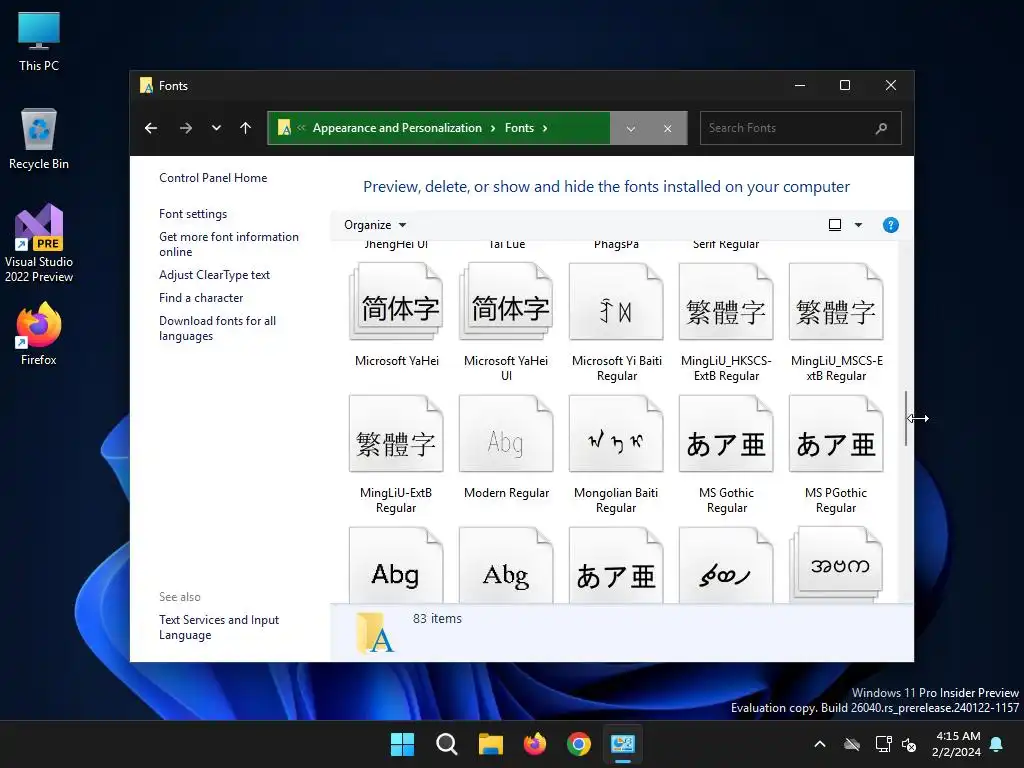Open the Microsoft YaHei UI font icon
The height and width of the screenshot is (768, 1024).
(506, 302)
